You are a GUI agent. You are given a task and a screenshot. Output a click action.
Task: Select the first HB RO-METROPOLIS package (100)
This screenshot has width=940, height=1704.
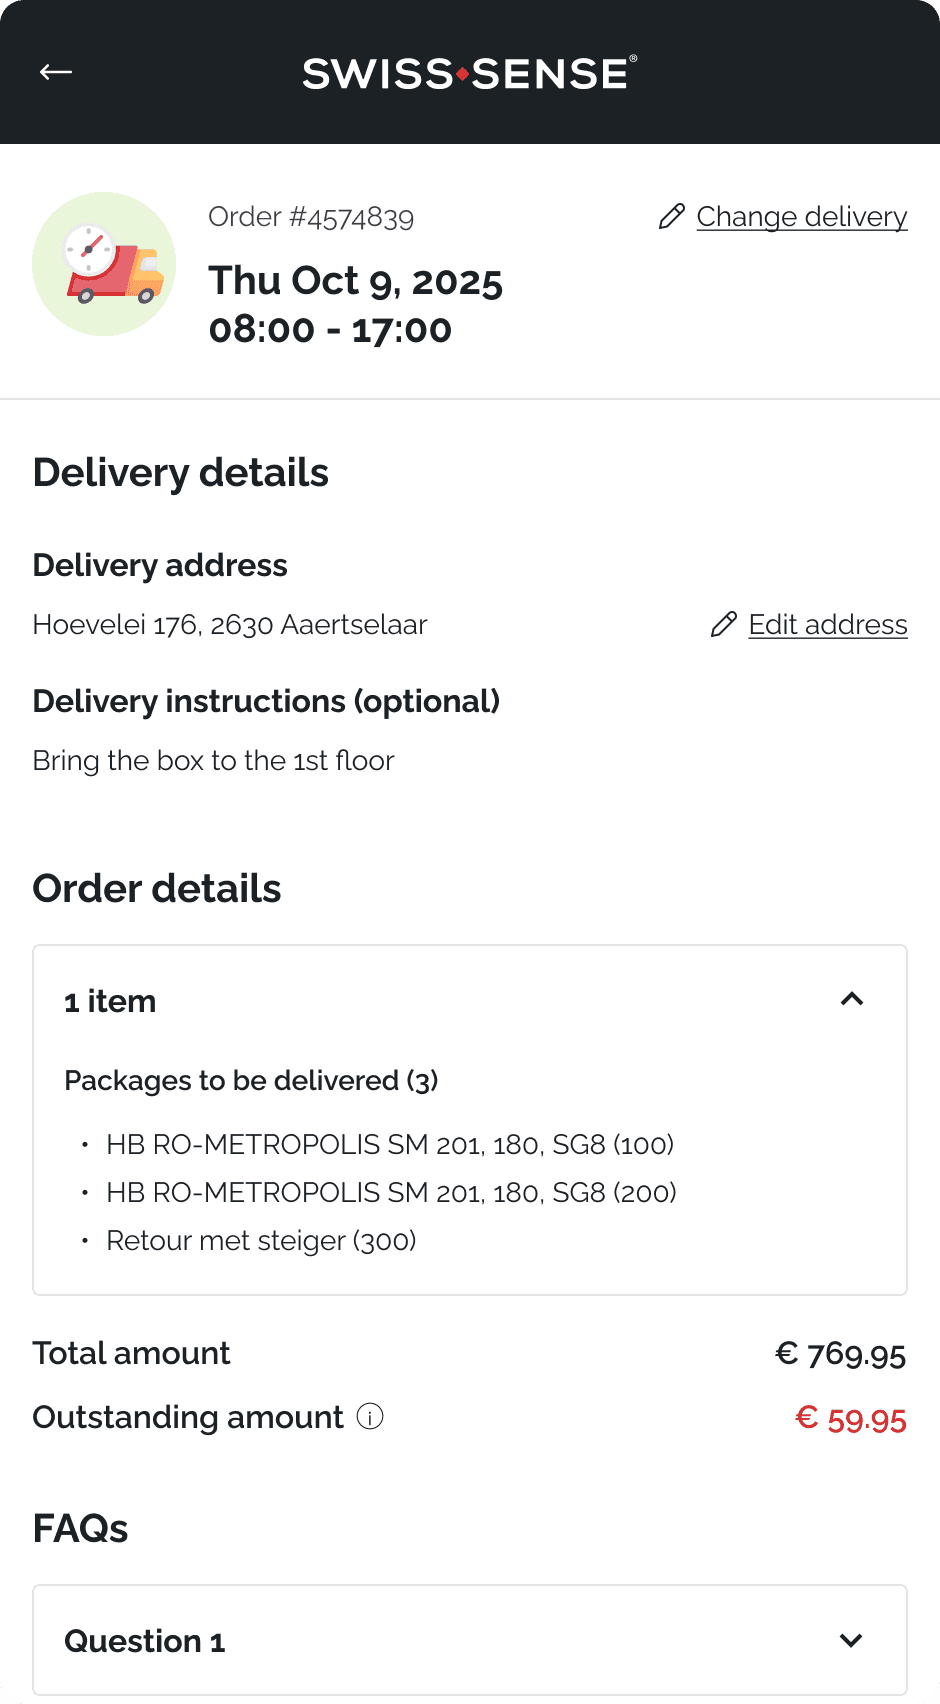click(390, 1145)
